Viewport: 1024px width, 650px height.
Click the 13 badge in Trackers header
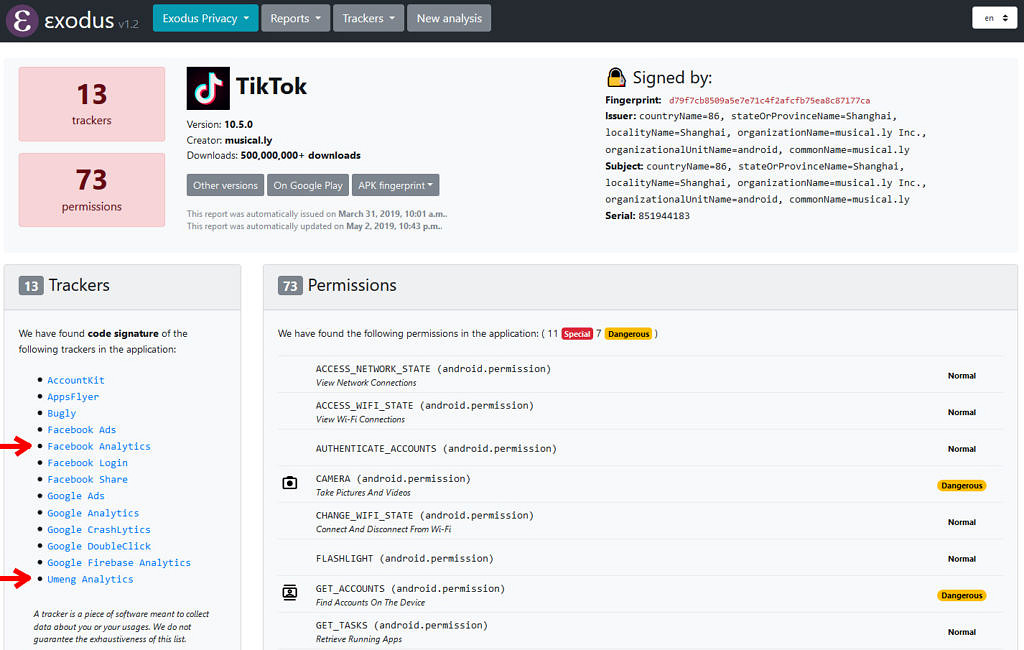[31, 286]
